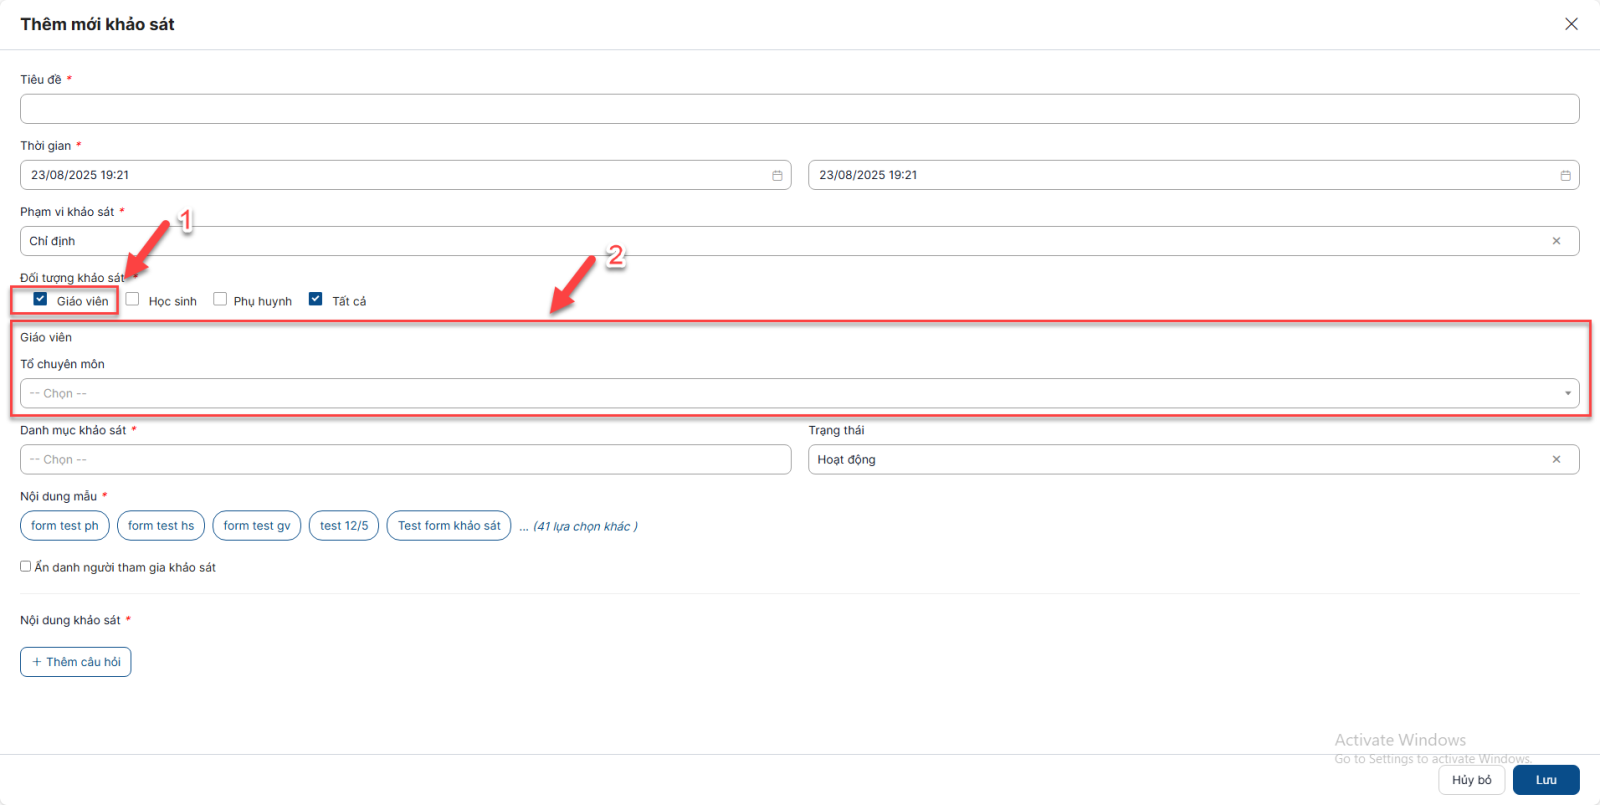Click the Thêm câu hỏi button
The width and height of the screenshot is (1600, 805).
(76, 662)
